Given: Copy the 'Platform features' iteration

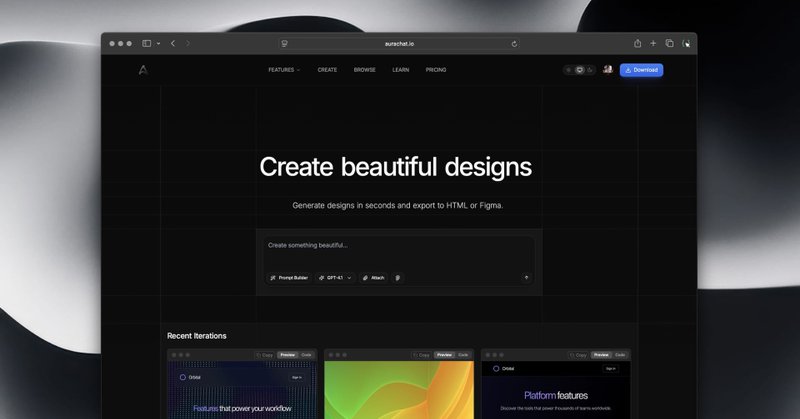Looking at the screenshot, I should 579,355.
